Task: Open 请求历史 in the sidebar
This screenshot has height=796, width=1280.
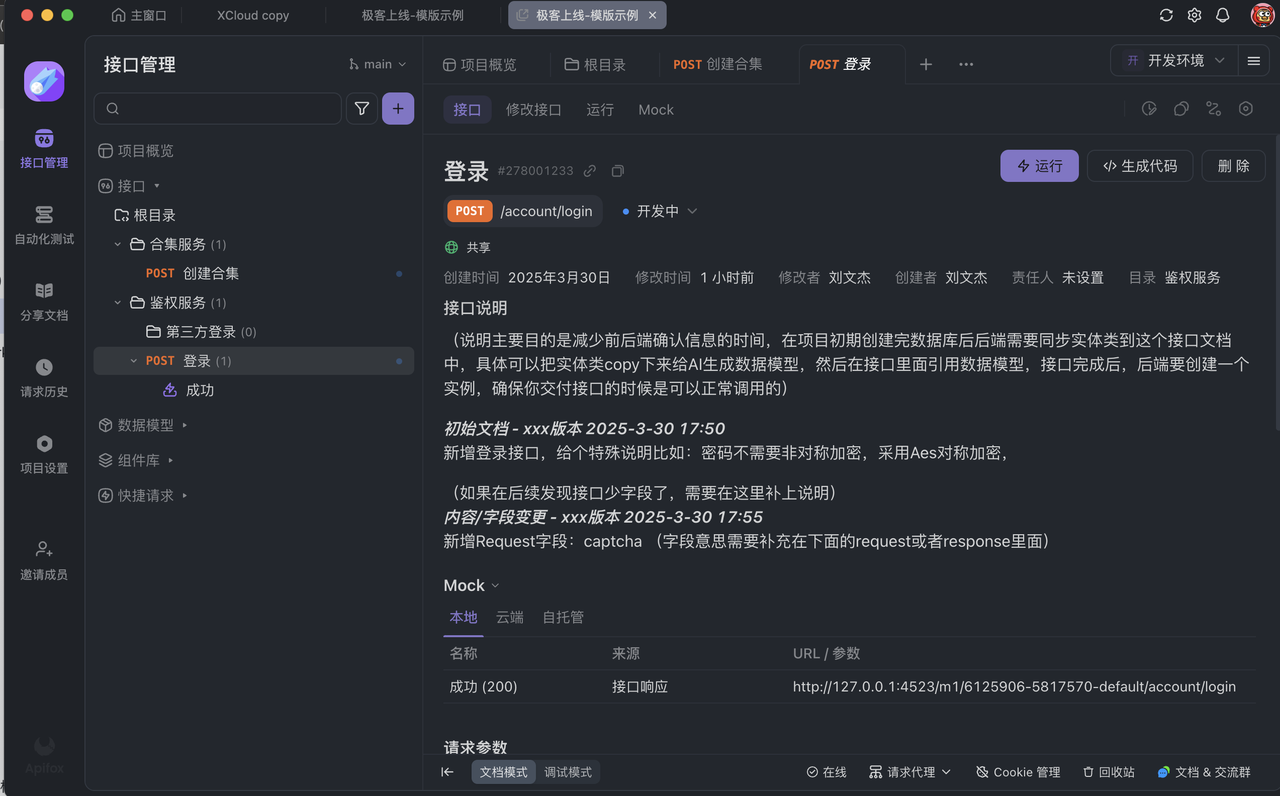Action: coord(43,378)
